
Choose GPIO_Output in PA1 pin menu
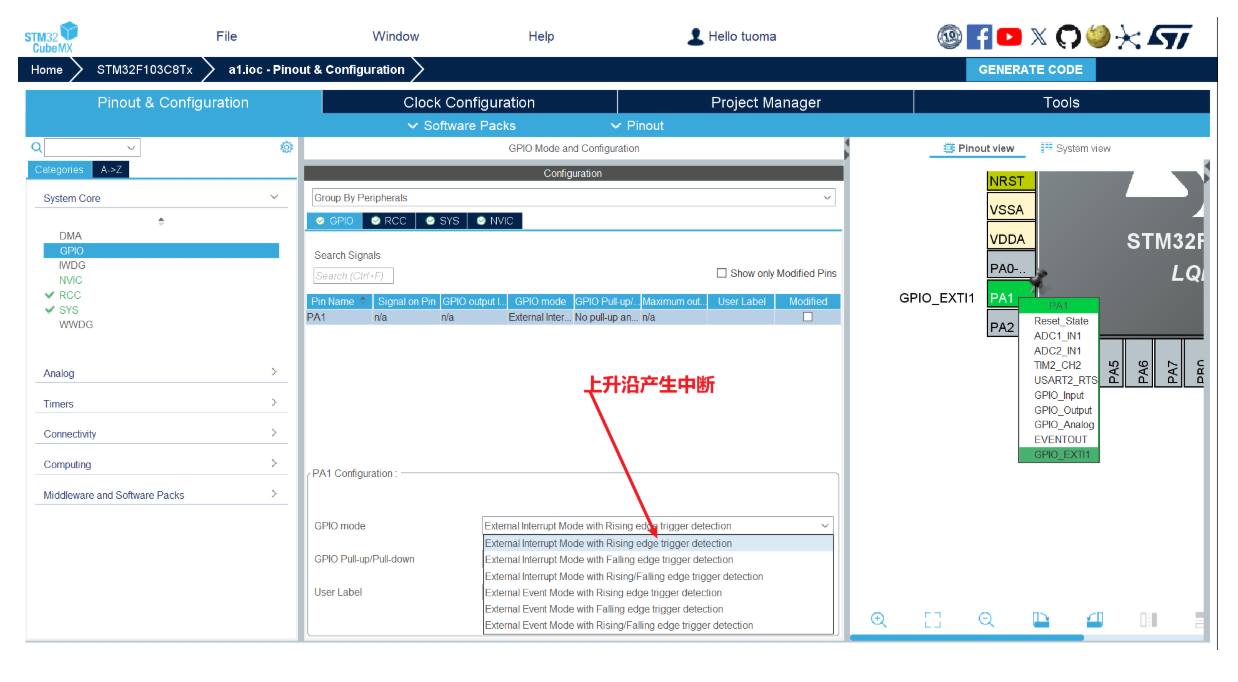tap(1062, 410)
